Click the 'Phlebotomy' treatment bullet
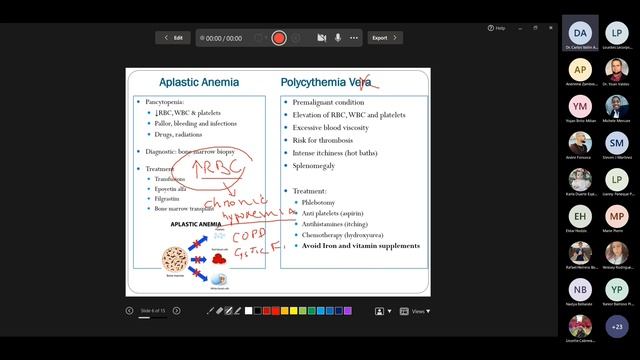 coord(318,202)
